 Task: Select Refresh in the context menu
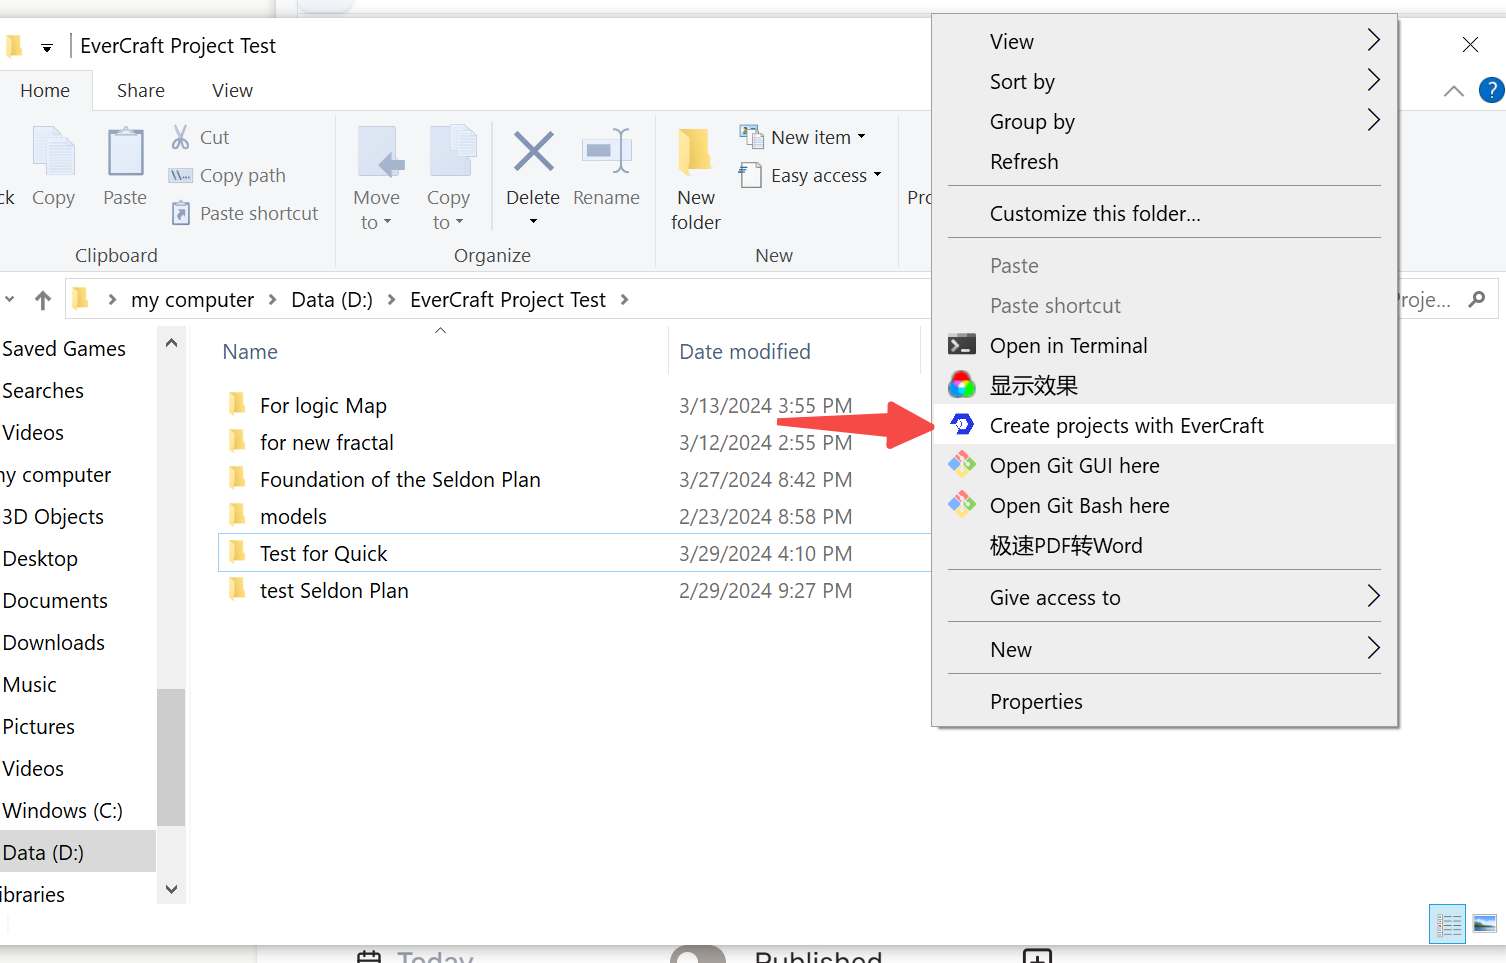point(1164,162)
